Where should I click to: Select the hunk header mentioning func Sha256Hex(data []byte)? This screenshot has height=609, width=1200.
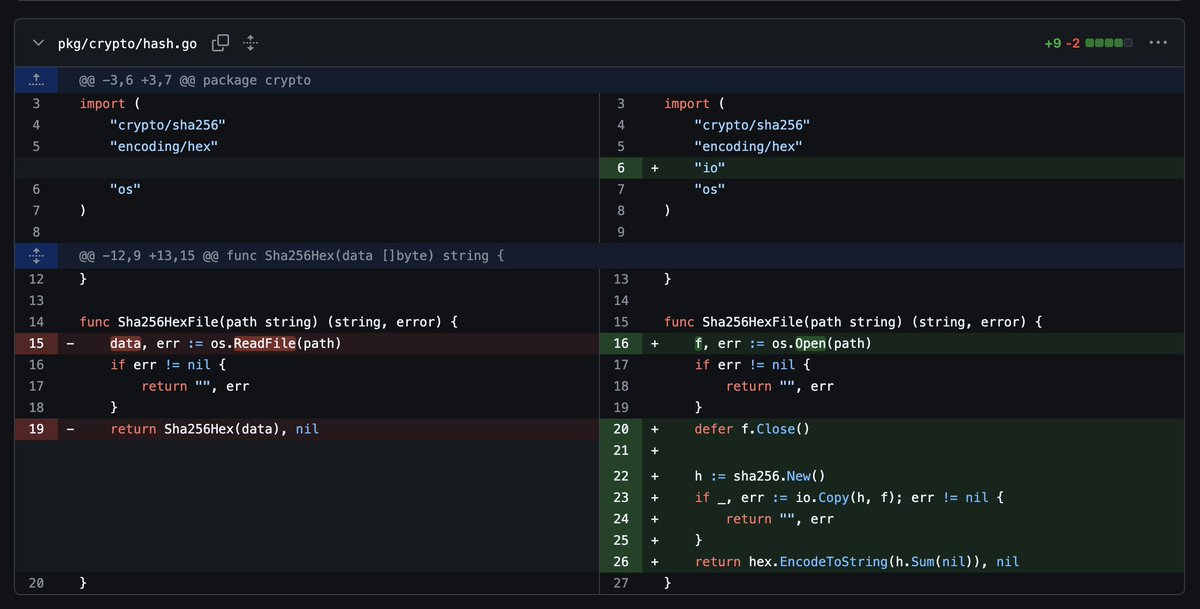291,256
